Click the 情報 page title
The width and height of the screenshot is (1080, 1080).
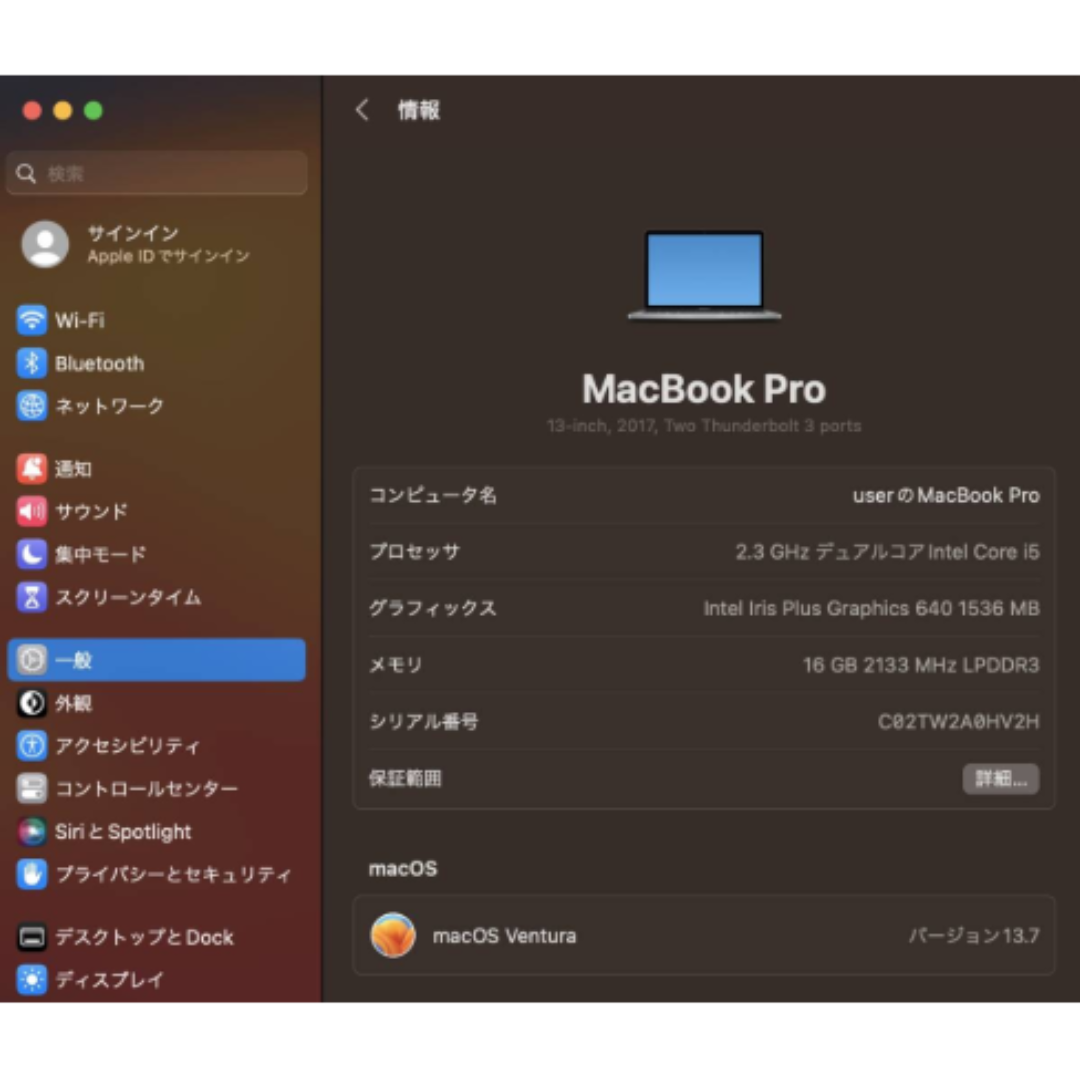(x=419, y=110)
